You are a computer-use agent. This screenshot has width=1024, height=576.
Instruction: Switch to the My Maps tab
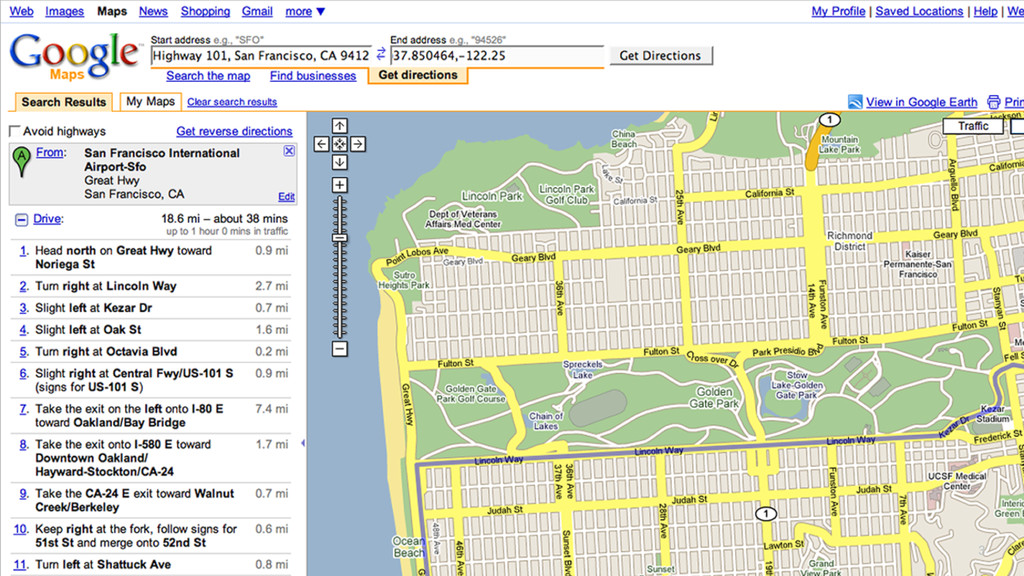click(x=150, y=101)
